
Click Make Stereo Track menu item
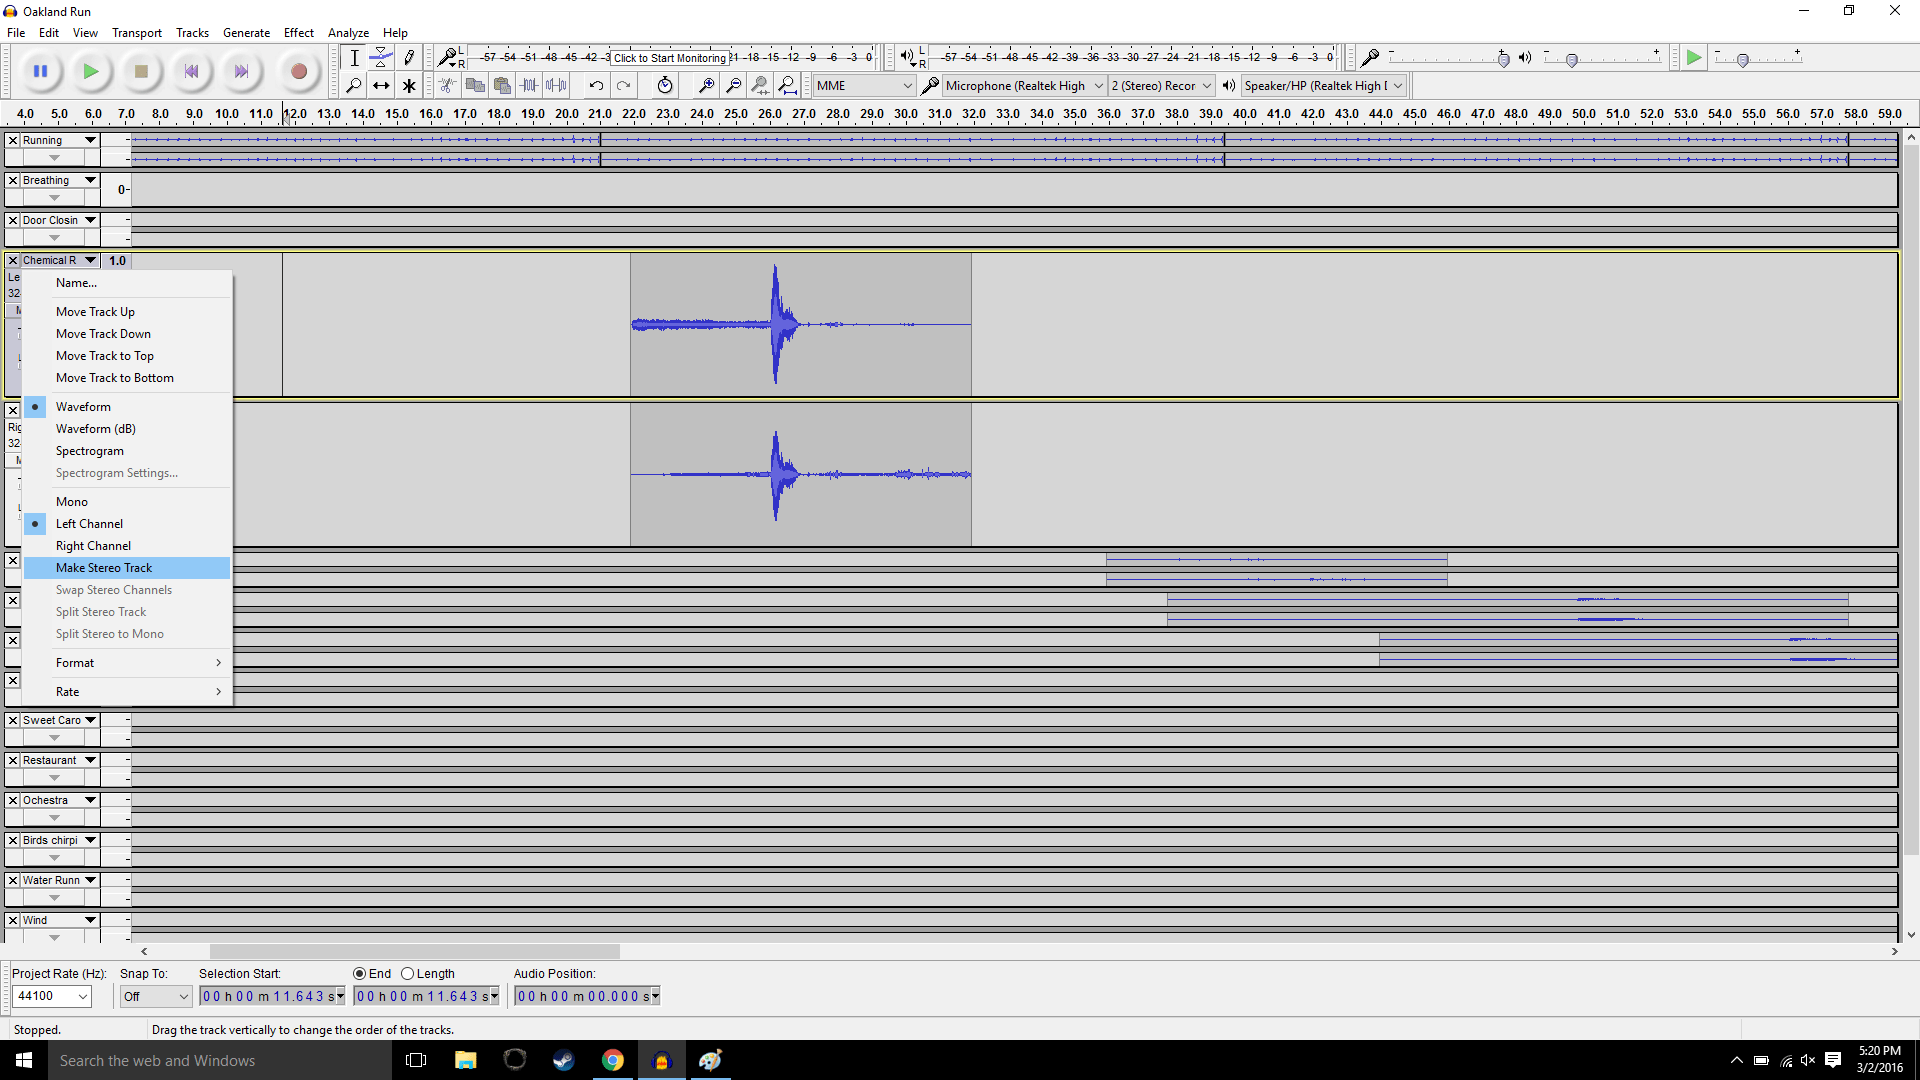point(104,567)
